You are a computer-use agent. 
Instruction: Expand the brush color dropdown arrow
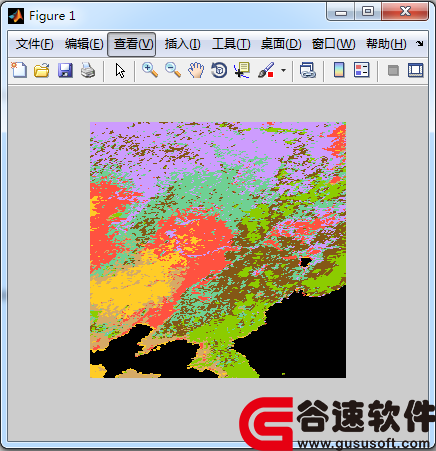283,70
